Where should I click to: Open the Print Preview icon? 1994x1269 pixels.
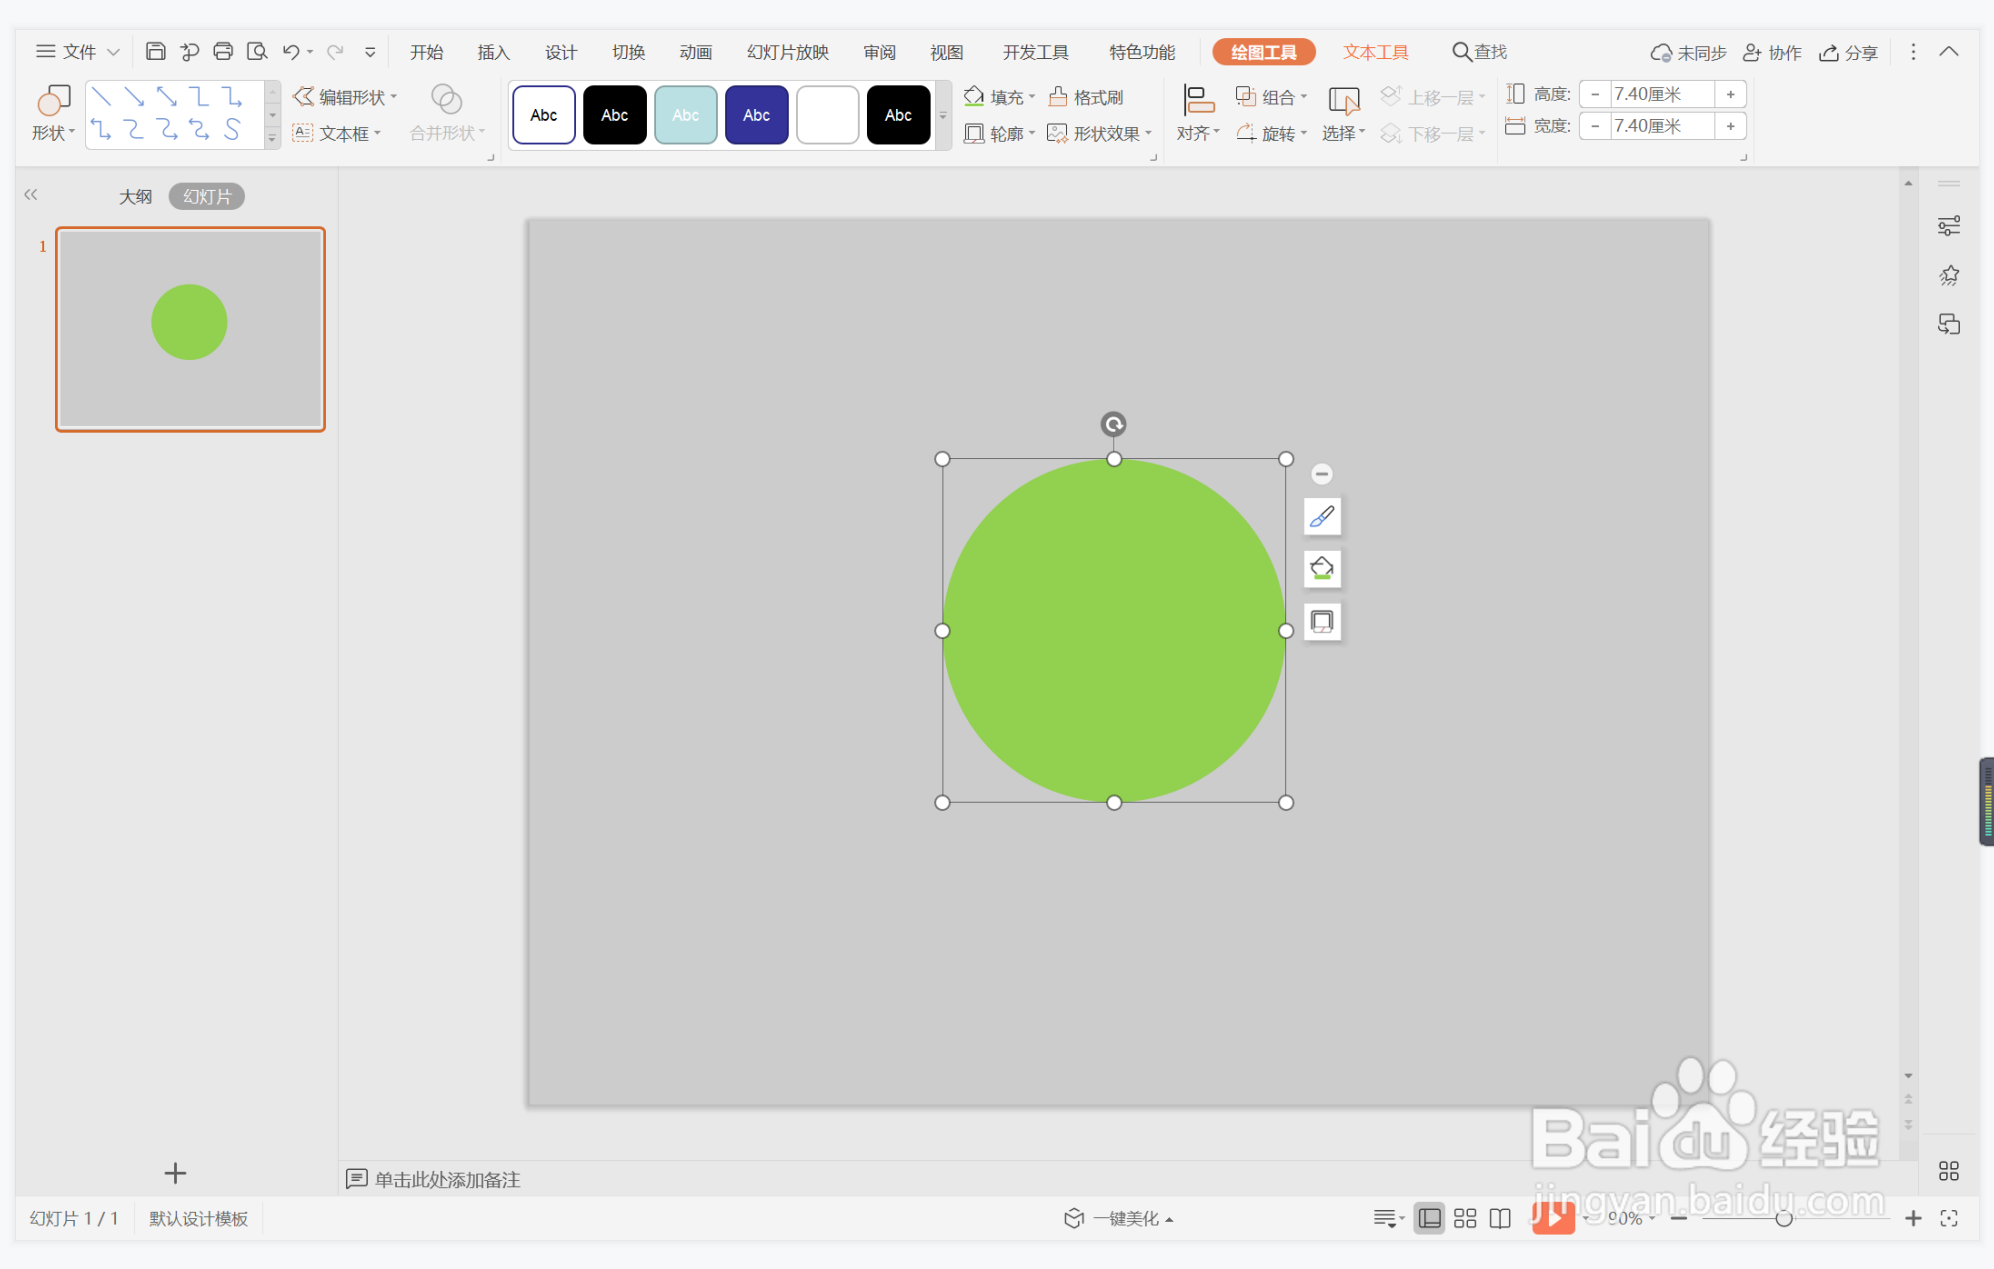point(257,51)
